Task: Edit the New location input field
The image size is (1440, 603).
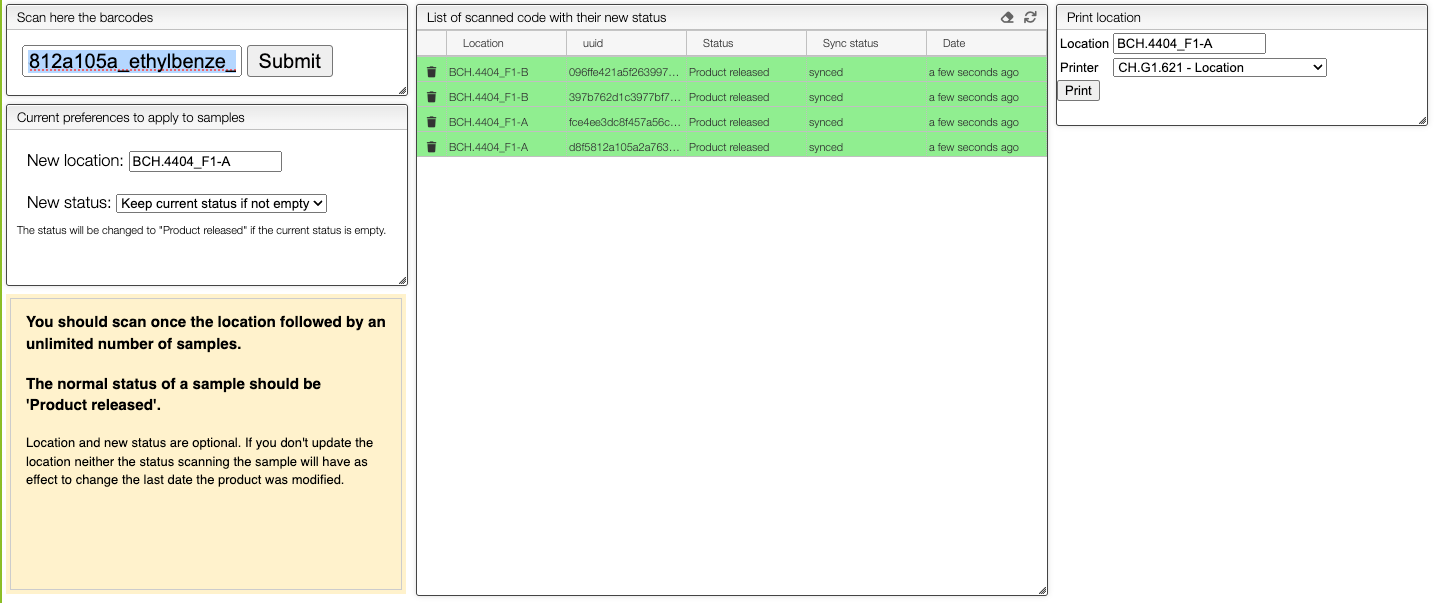Action: [205, 161]
